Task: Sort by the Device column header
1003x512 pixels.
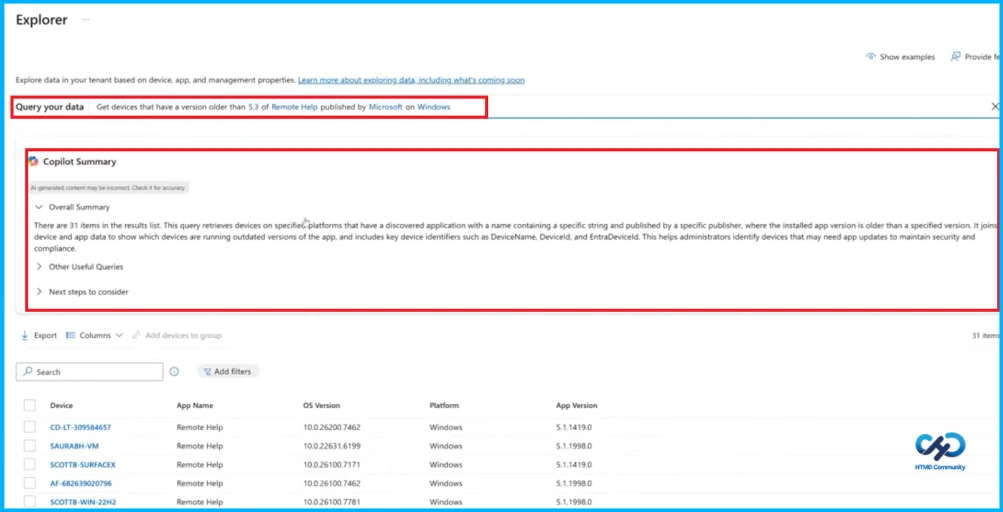Action: click(x=61, y=405)
